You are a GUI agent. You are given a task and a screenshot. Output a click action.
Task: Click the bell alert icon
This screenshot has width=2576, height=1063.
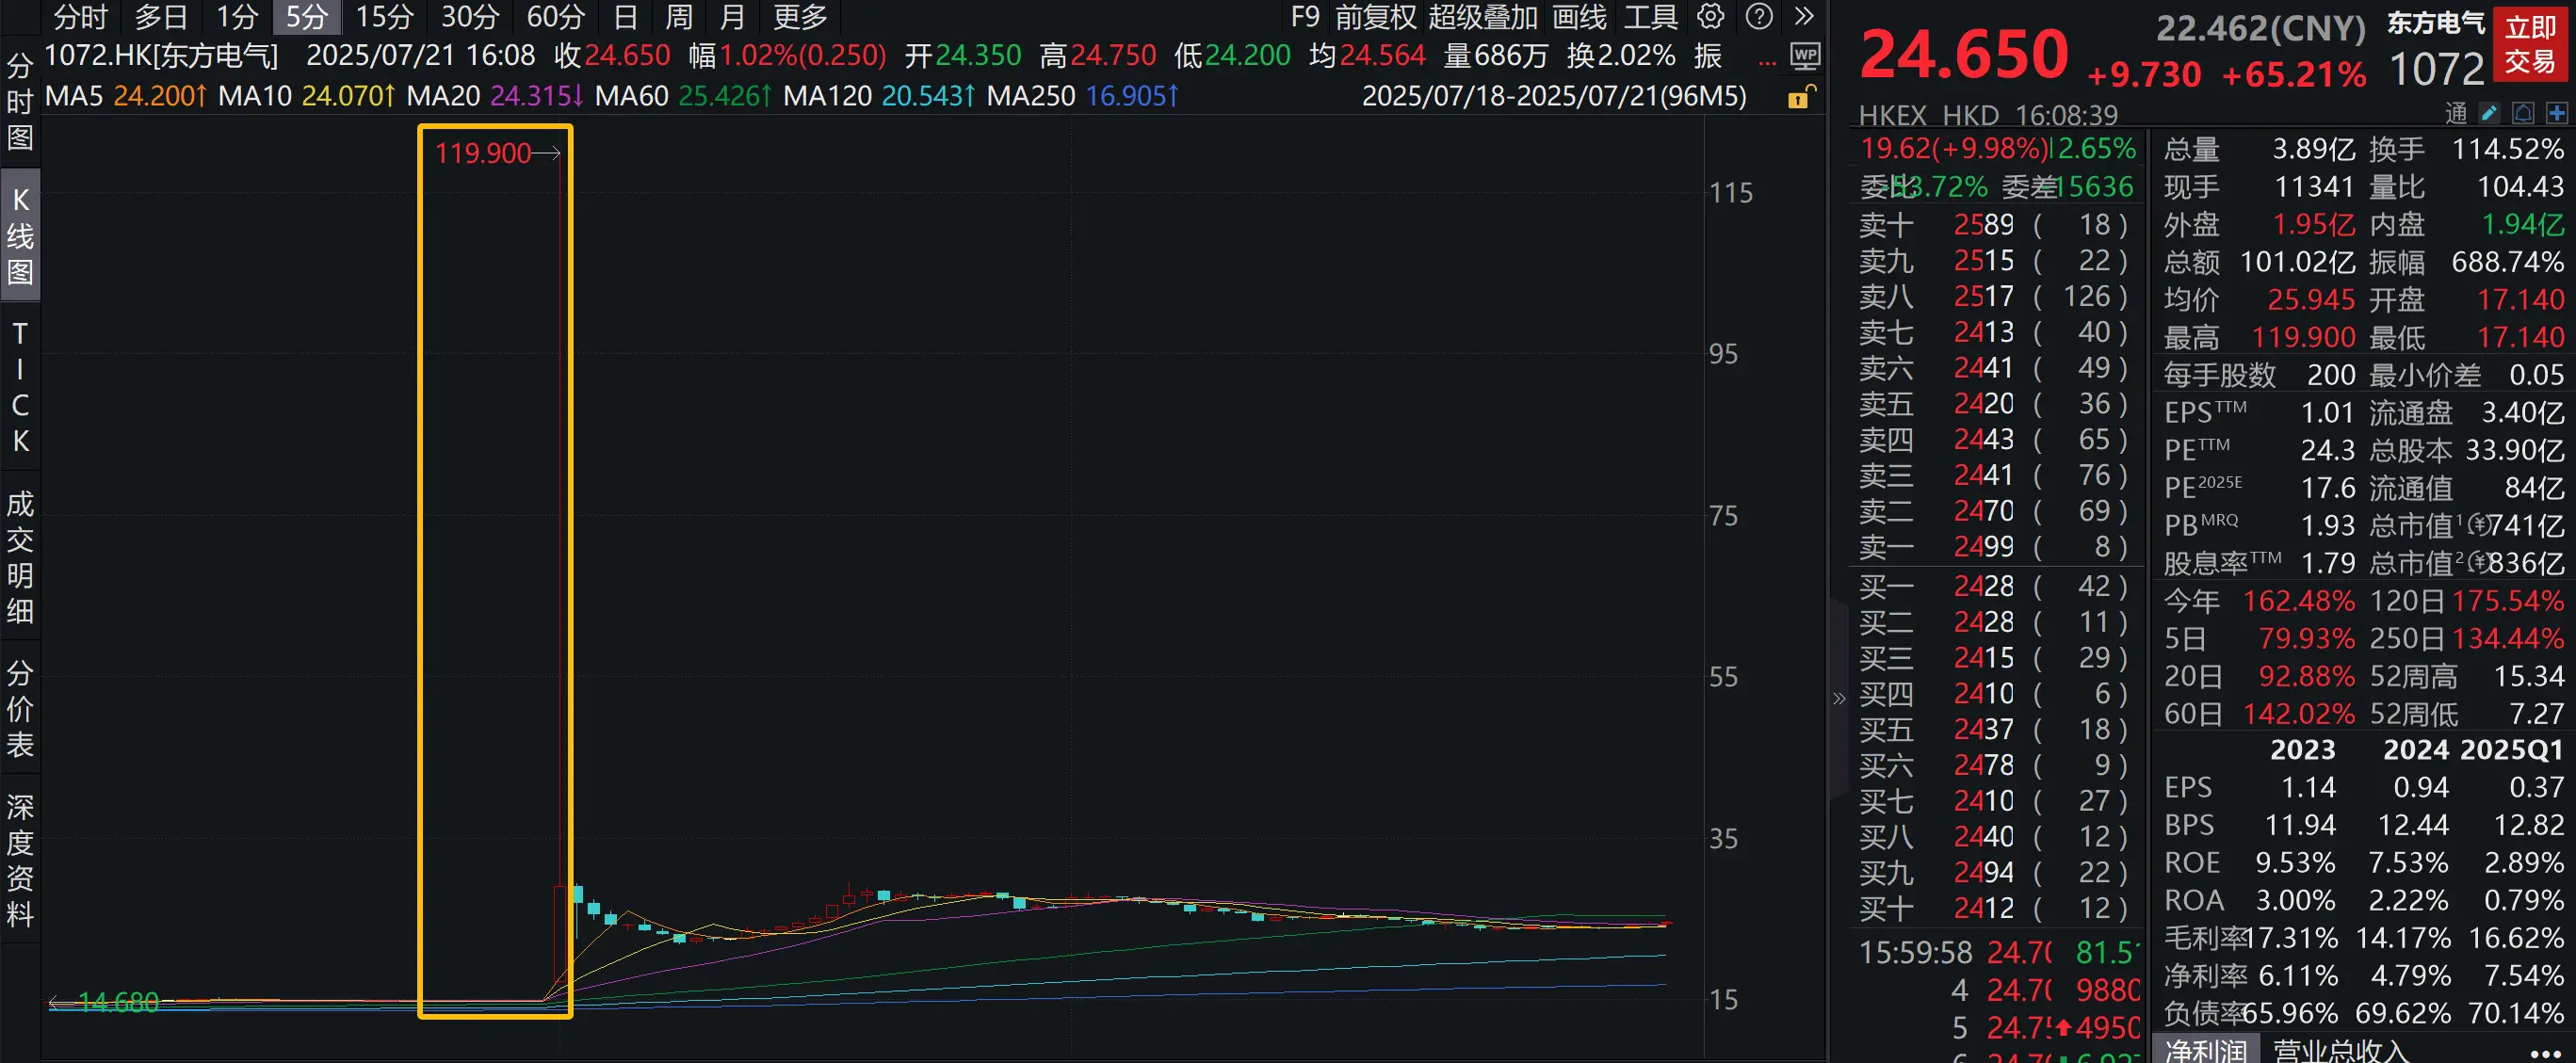pyautogui.click(x=2523, y=113)
